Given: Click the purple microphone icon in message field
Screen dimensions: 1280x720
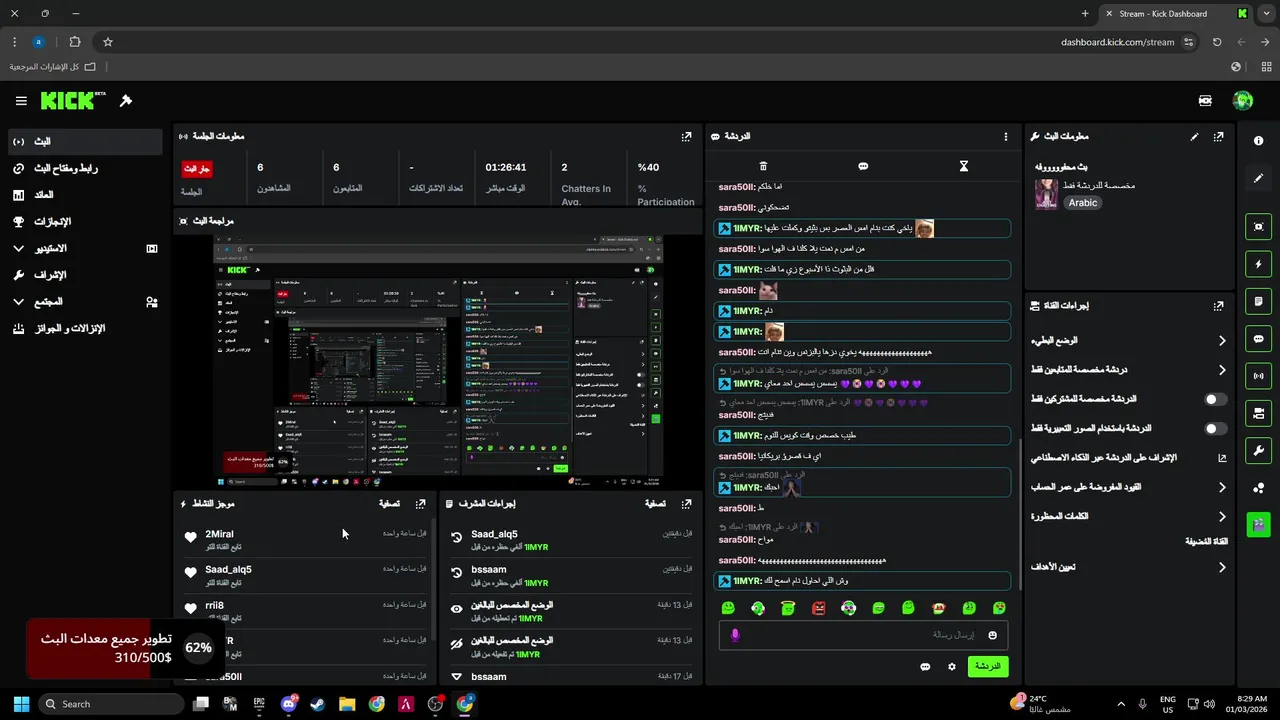Looking at the screenshot, I should pos(735,635).
